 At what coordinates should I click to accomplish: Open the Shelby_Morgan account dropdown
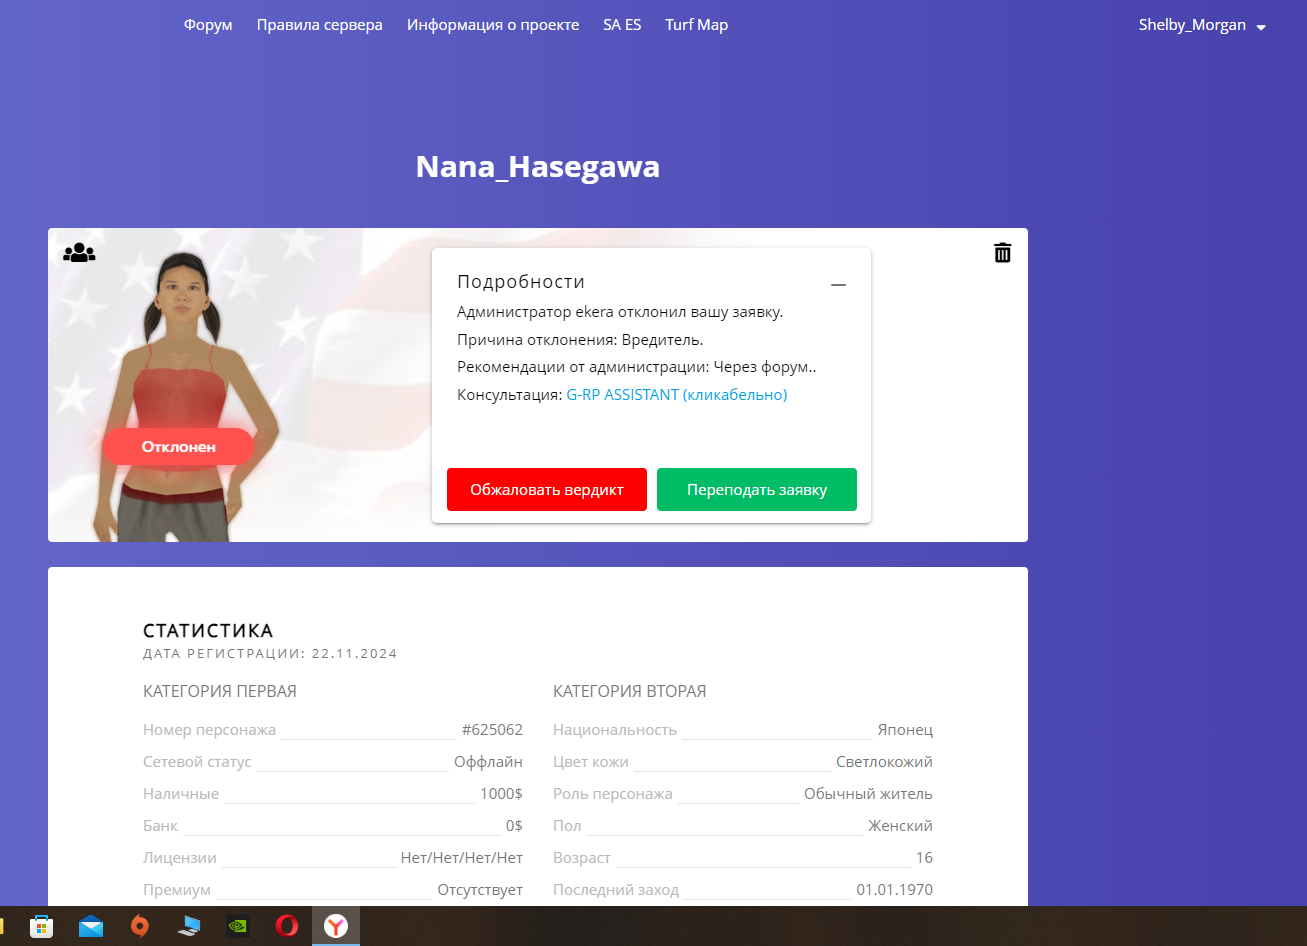pos(1201,25)
